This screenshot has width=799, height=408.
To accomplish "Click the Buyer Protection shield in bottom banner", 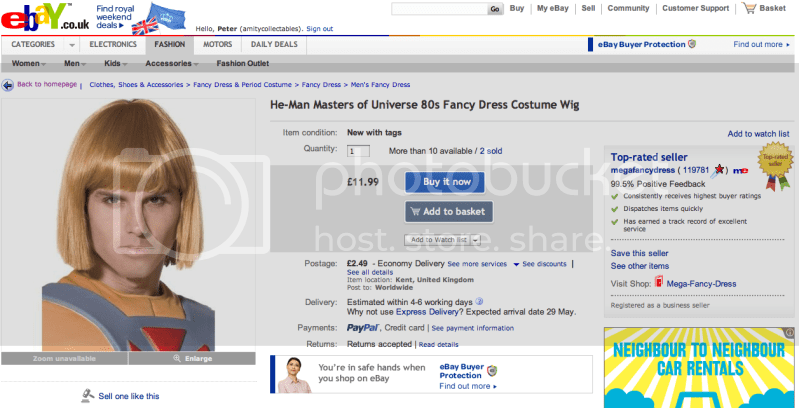I will pos(492,371).
